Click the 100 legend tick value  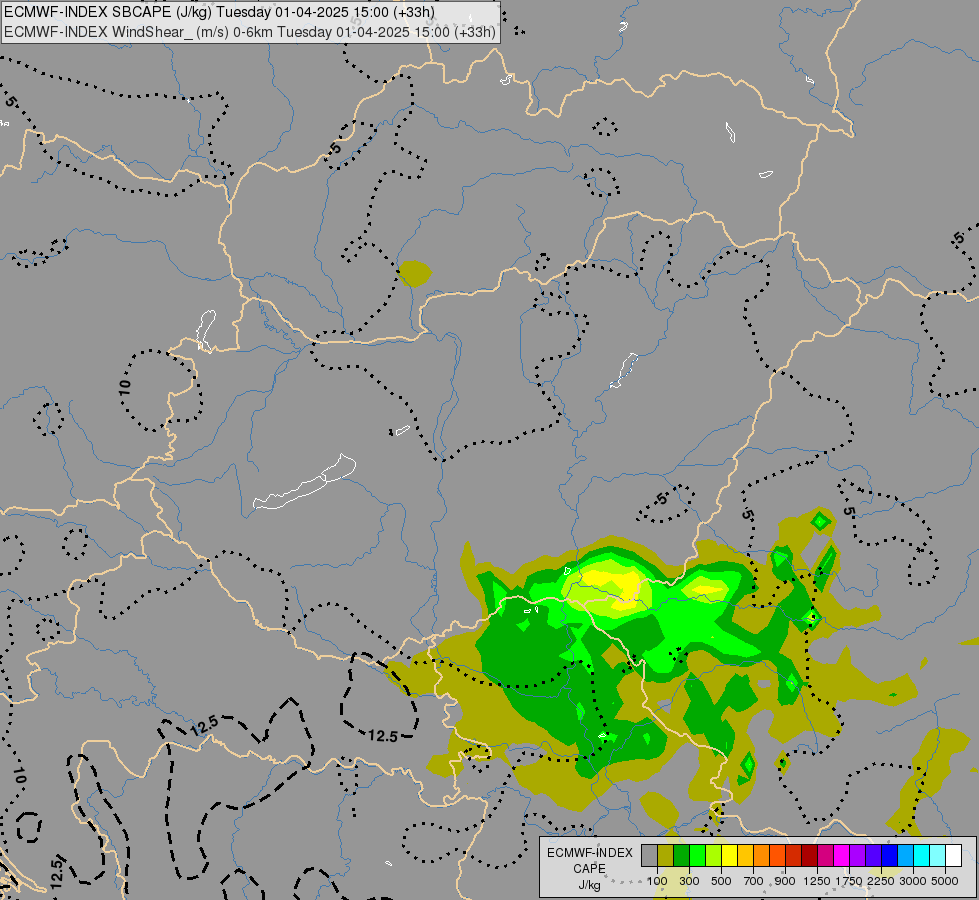(657, 881)
